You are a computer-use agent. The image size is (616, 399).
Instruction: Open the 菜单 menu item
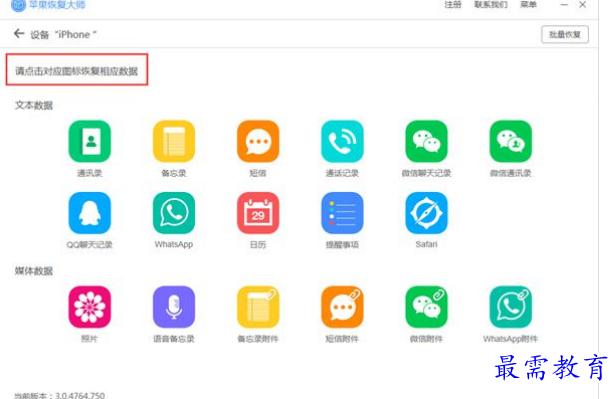click(x=528, y=5)
